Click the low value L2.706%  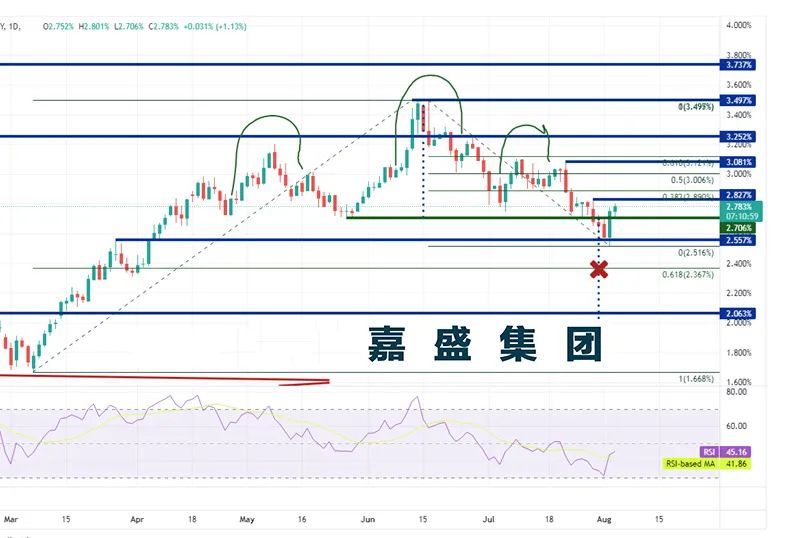tap(129, 26)
